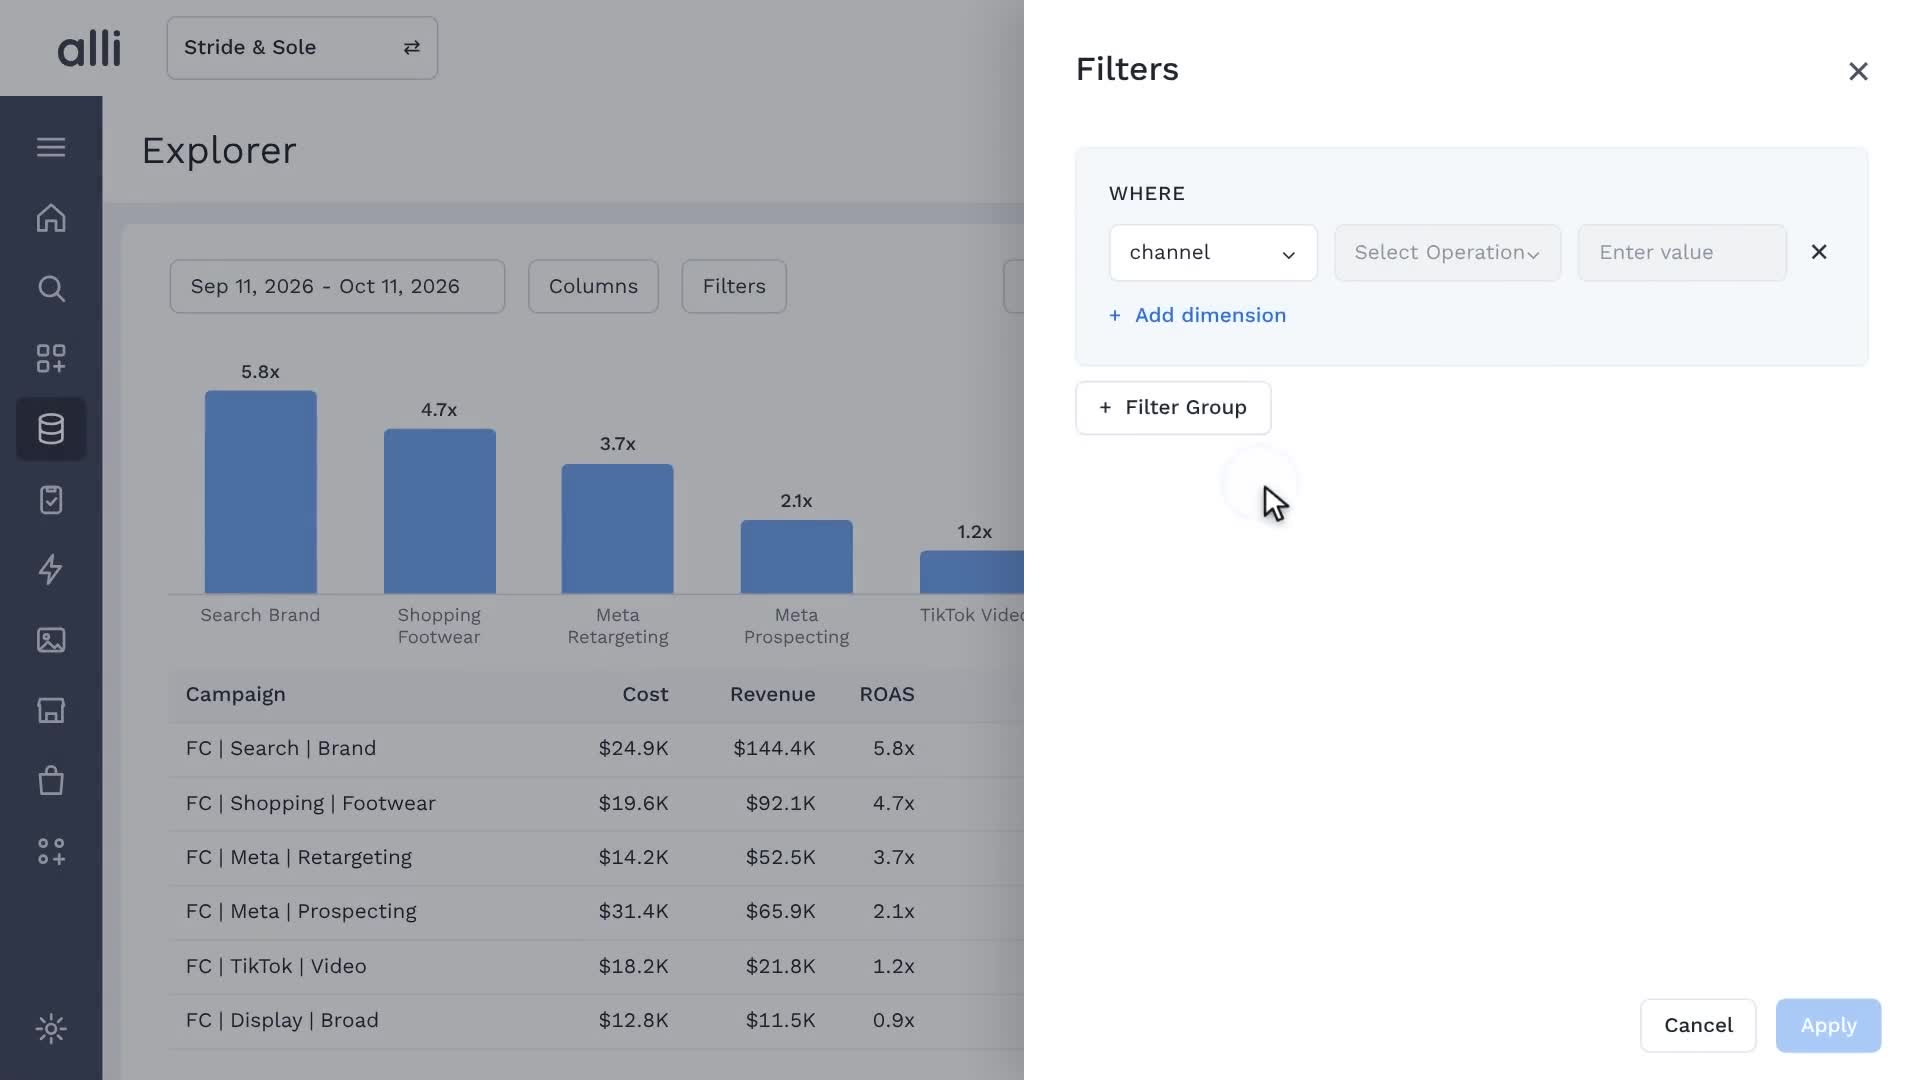Viewport: 1920px width, 1080px height.
Task: Add a new Filter Group
Action: pos(1173,407)
